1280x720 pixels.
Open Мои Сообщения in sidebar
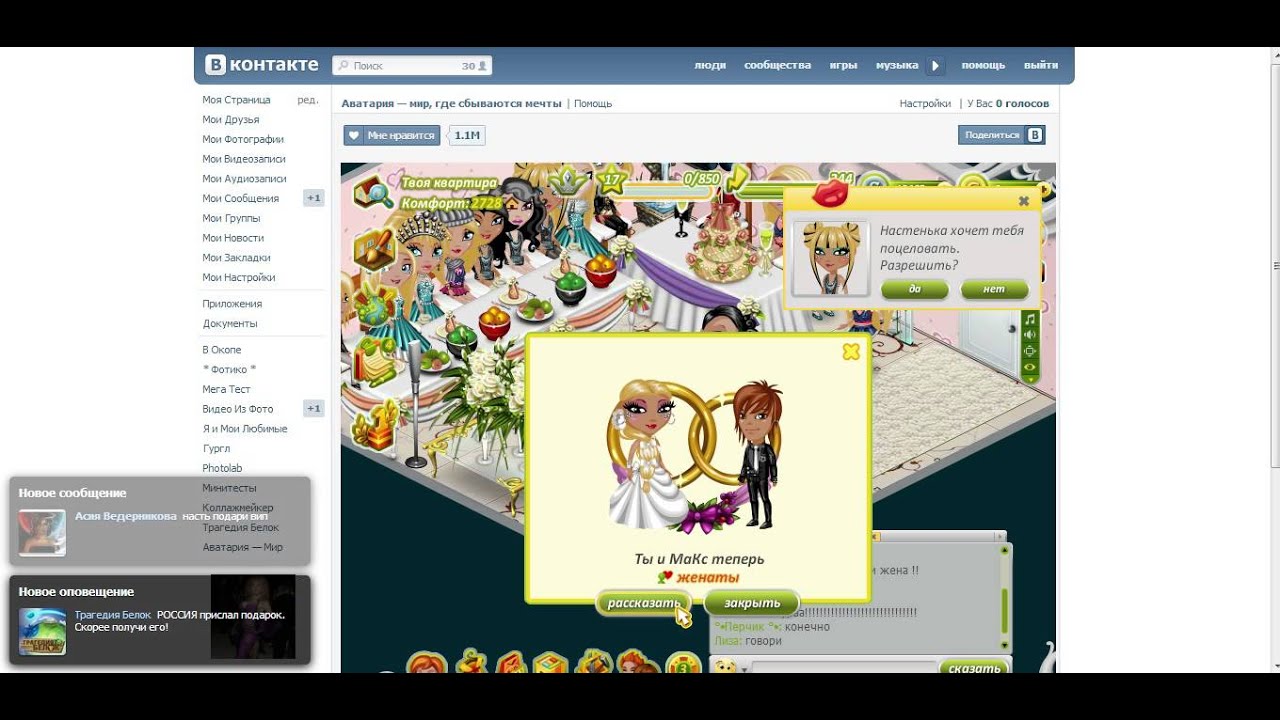click(x=240, y=198)
